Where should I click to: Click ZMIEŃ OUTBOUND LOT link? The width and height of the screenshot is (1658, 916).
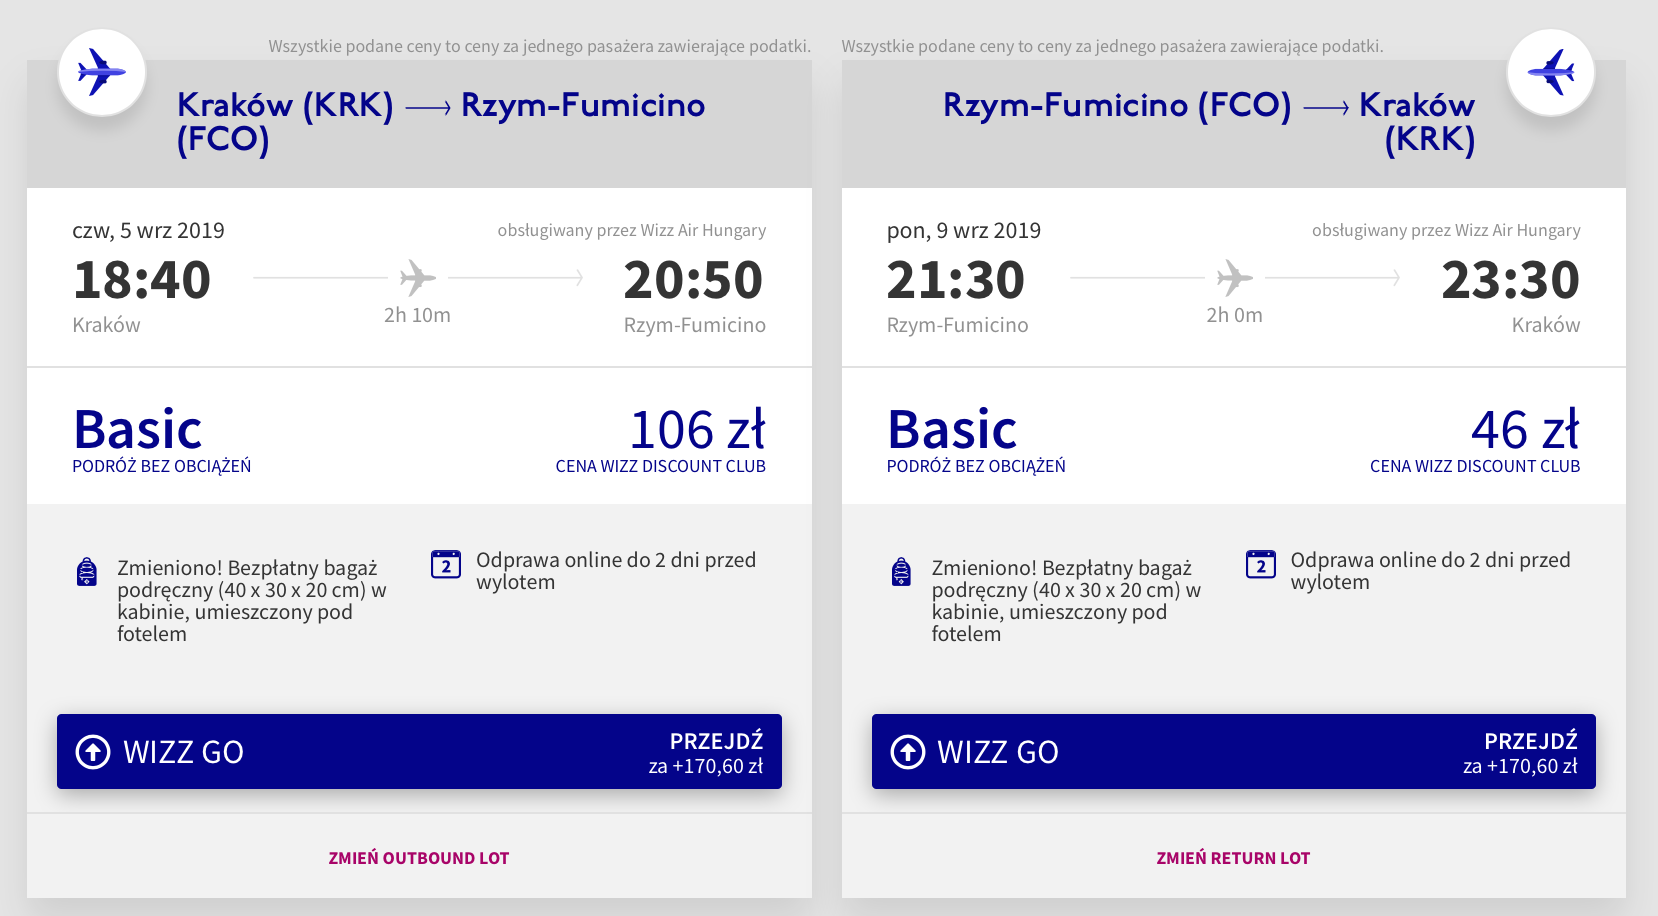tap(419, 858)
